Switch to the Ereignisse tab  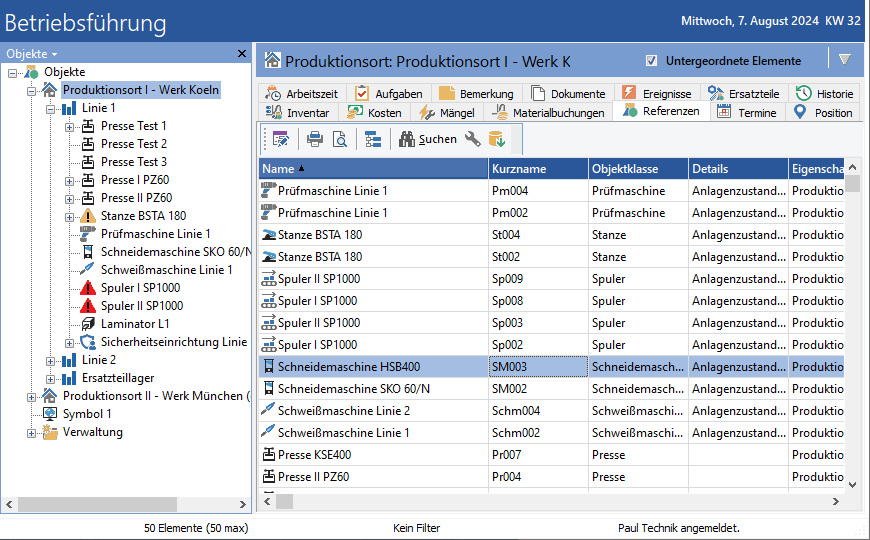657,93
